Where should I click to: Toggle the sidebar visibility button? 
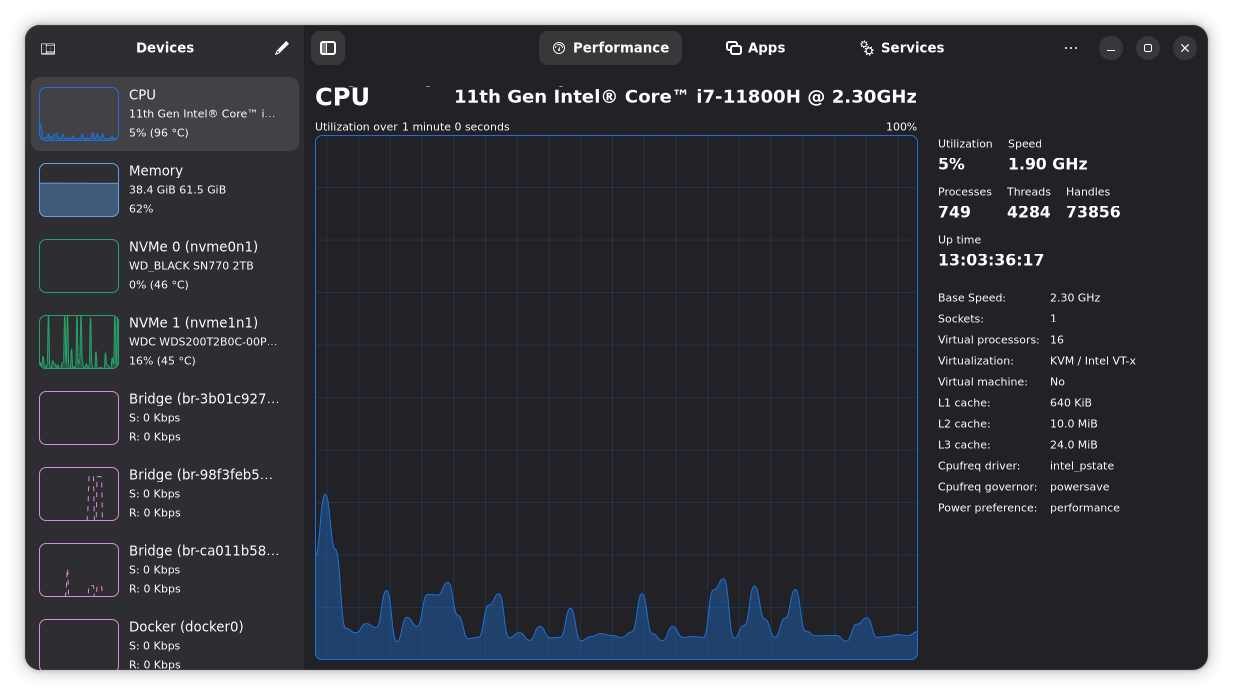pyautogui.click(x=328, y=48)
